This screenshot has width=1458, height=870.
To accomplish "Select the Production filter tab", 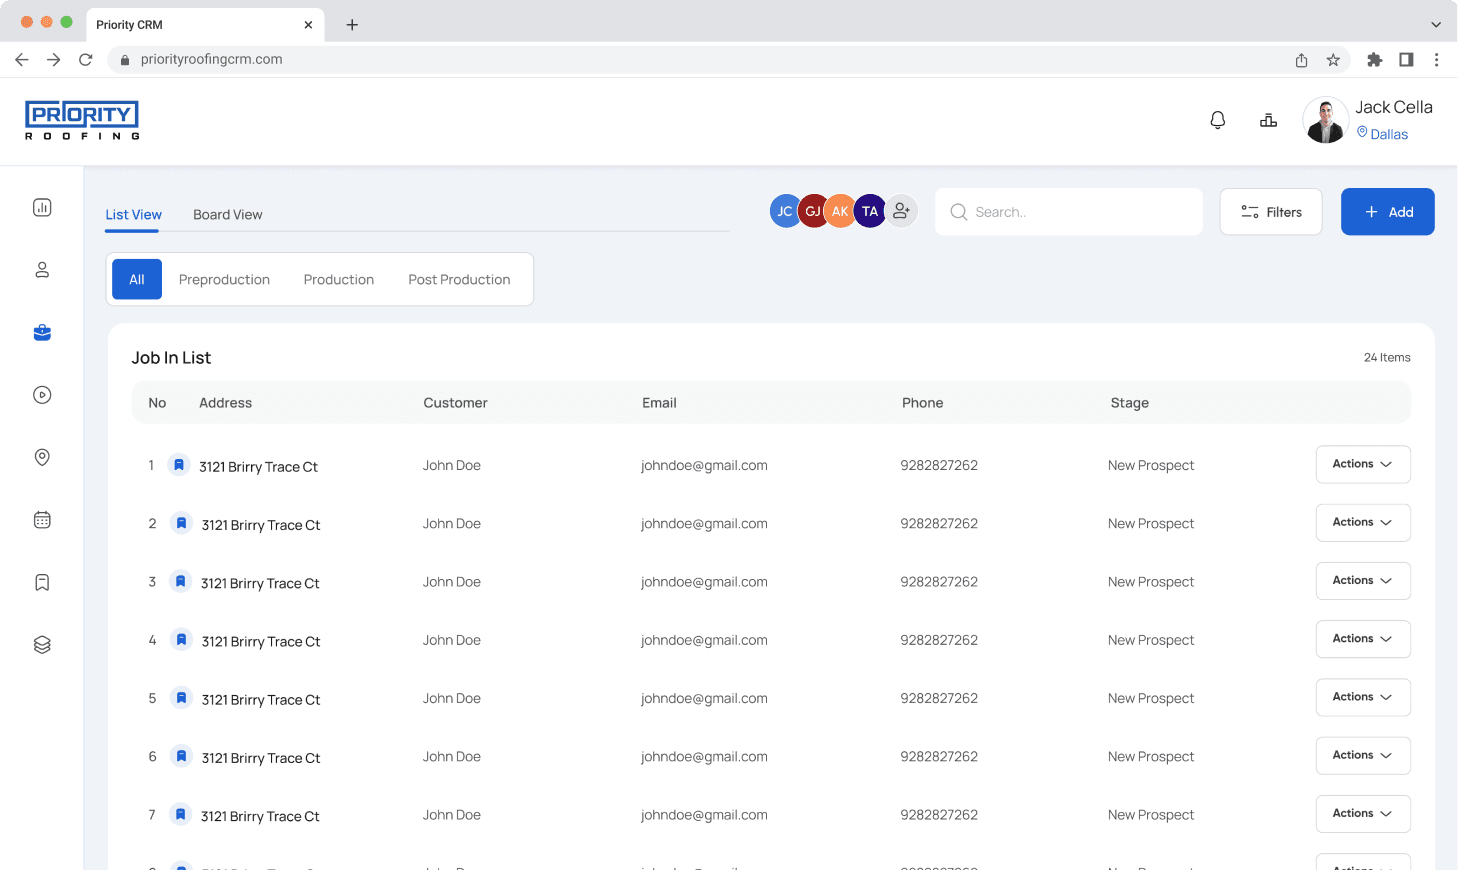I will coord(339,279).
